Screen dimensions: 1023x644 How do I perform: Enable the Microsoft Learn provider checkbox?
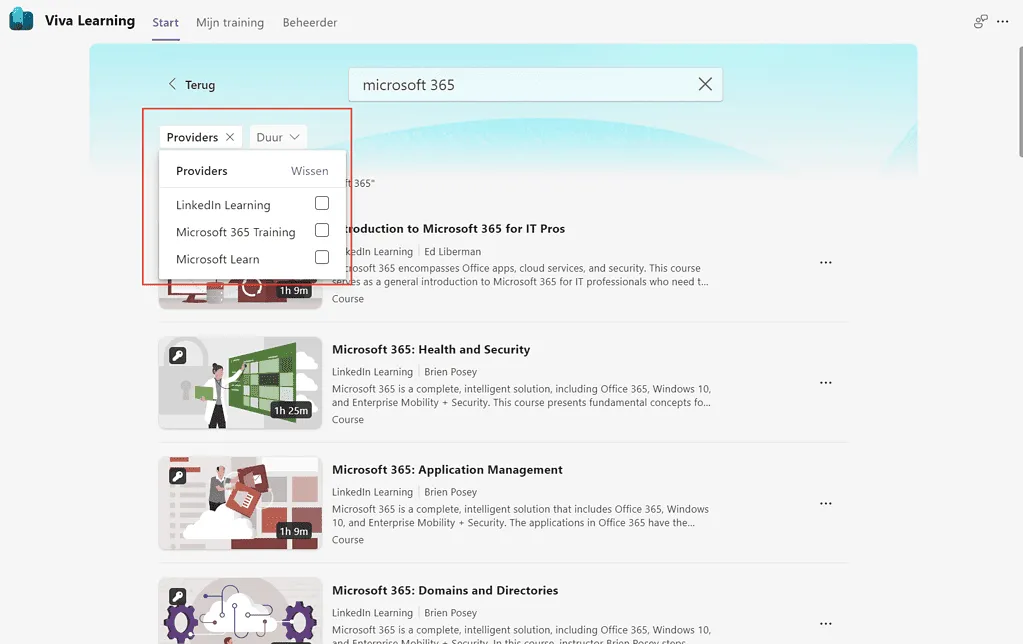[x=321, y=258]
